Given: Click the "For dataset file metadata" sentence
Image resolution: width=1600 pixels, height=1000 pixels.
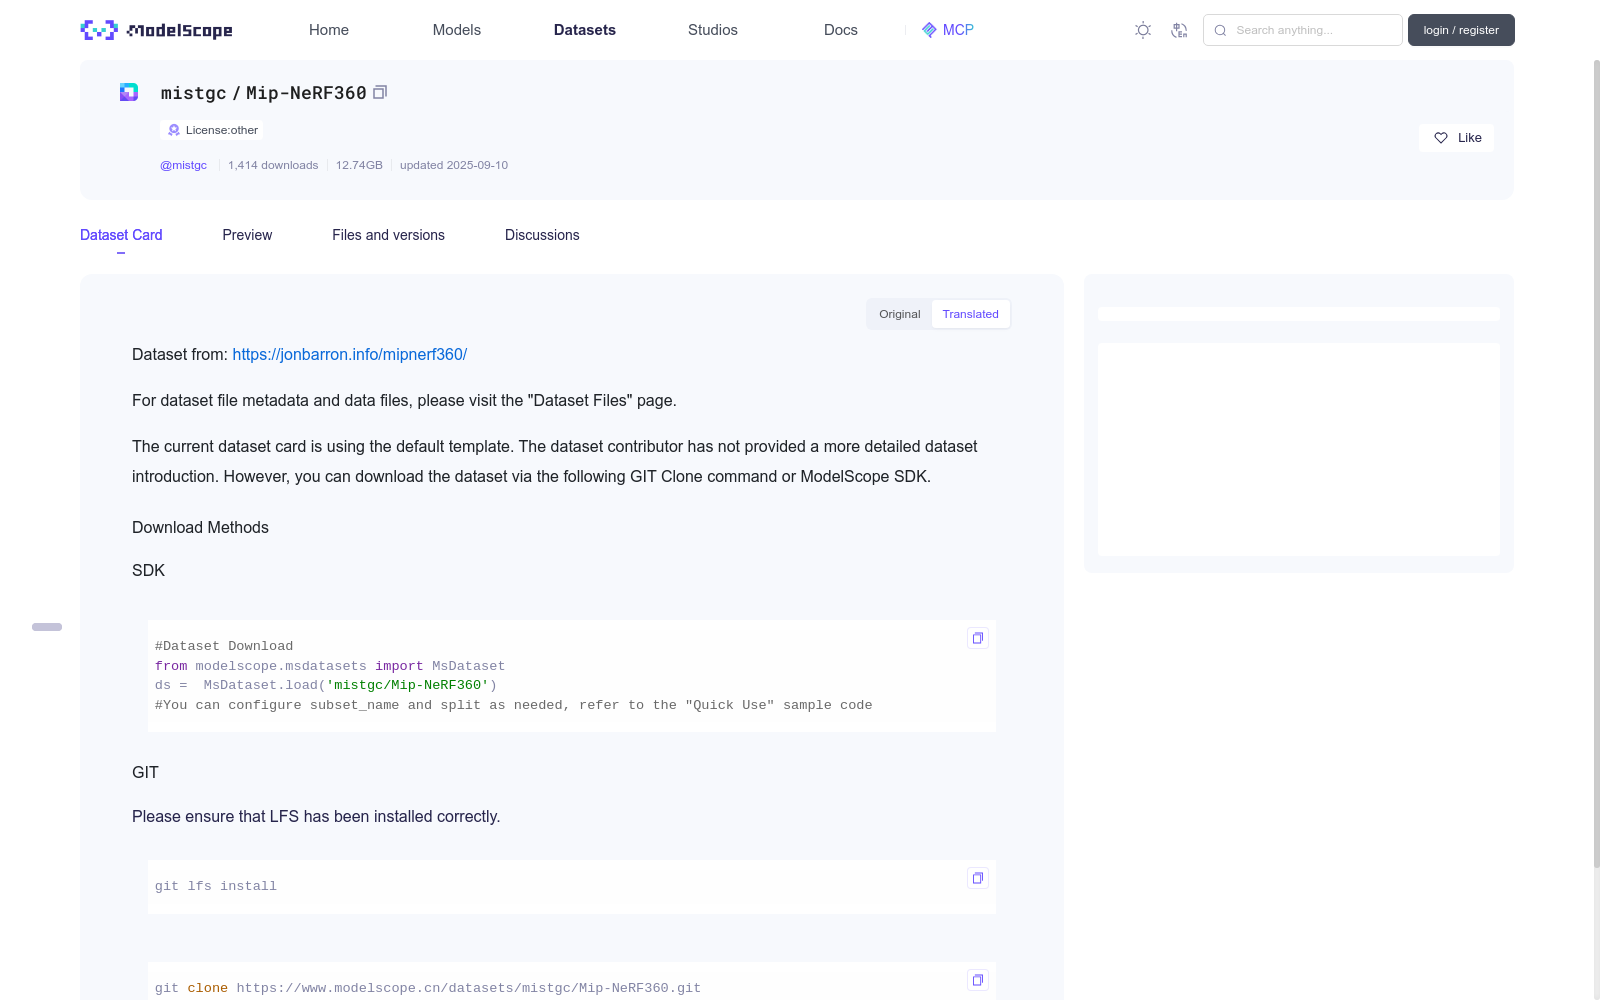Looking at the screenshot, I should point(404,400).
